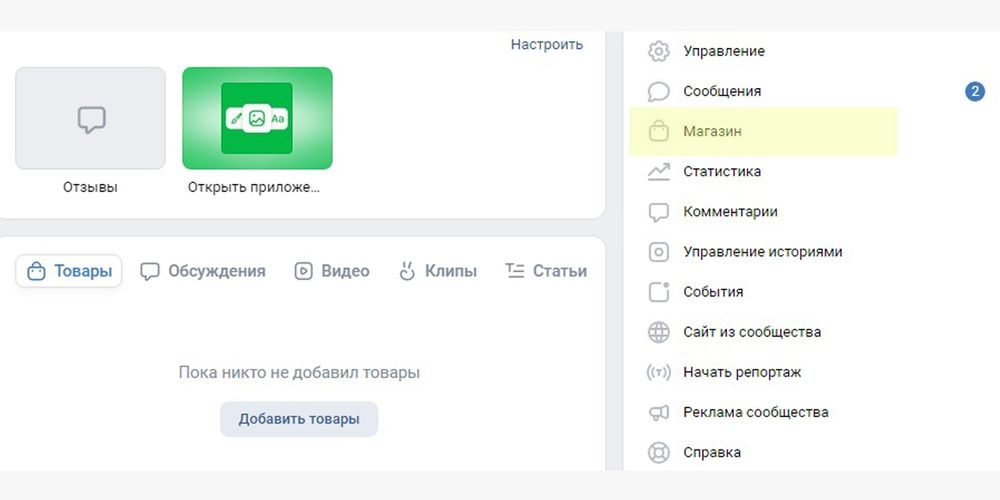The width and height of the screenshot is (1000, 500).
Task: Switch to the Клипы tab
Action: pyautogui.click(x=438, y=271)
